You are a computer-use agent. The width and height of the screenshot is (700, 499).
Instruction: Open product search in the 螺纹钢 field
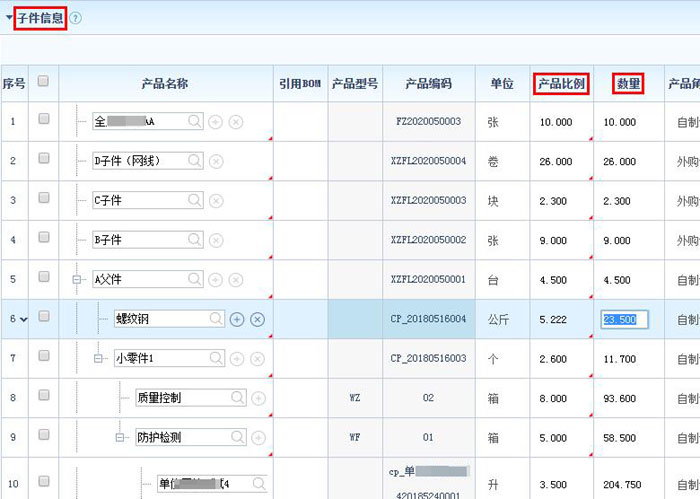[x=216, y=319]
